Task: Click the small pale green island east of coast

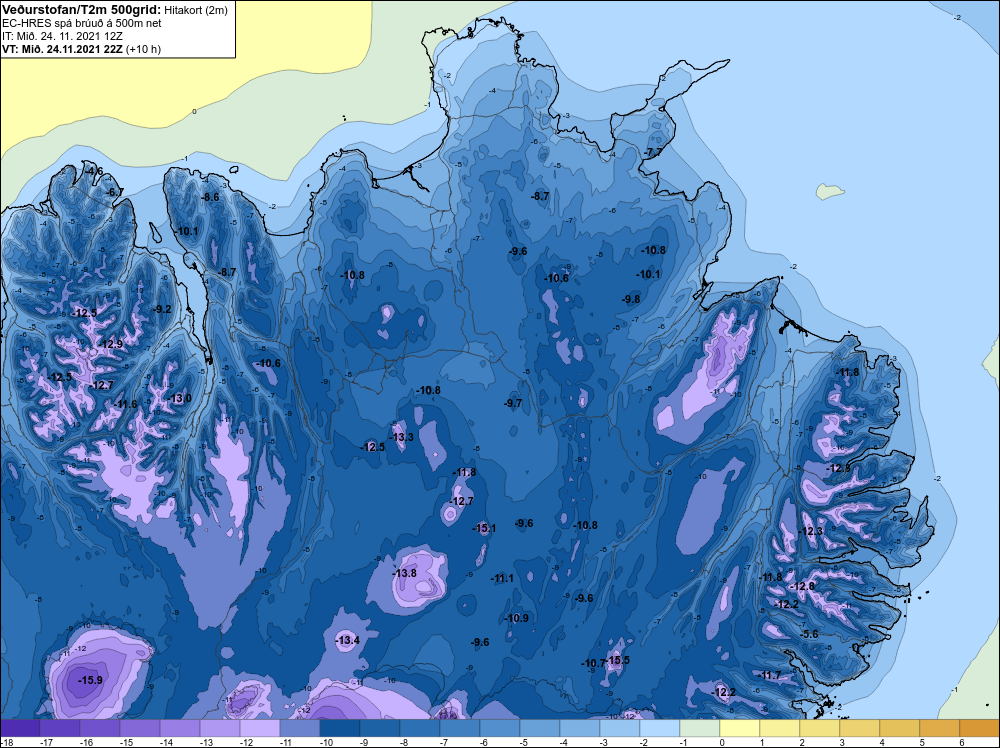Action: coord(828,191)
